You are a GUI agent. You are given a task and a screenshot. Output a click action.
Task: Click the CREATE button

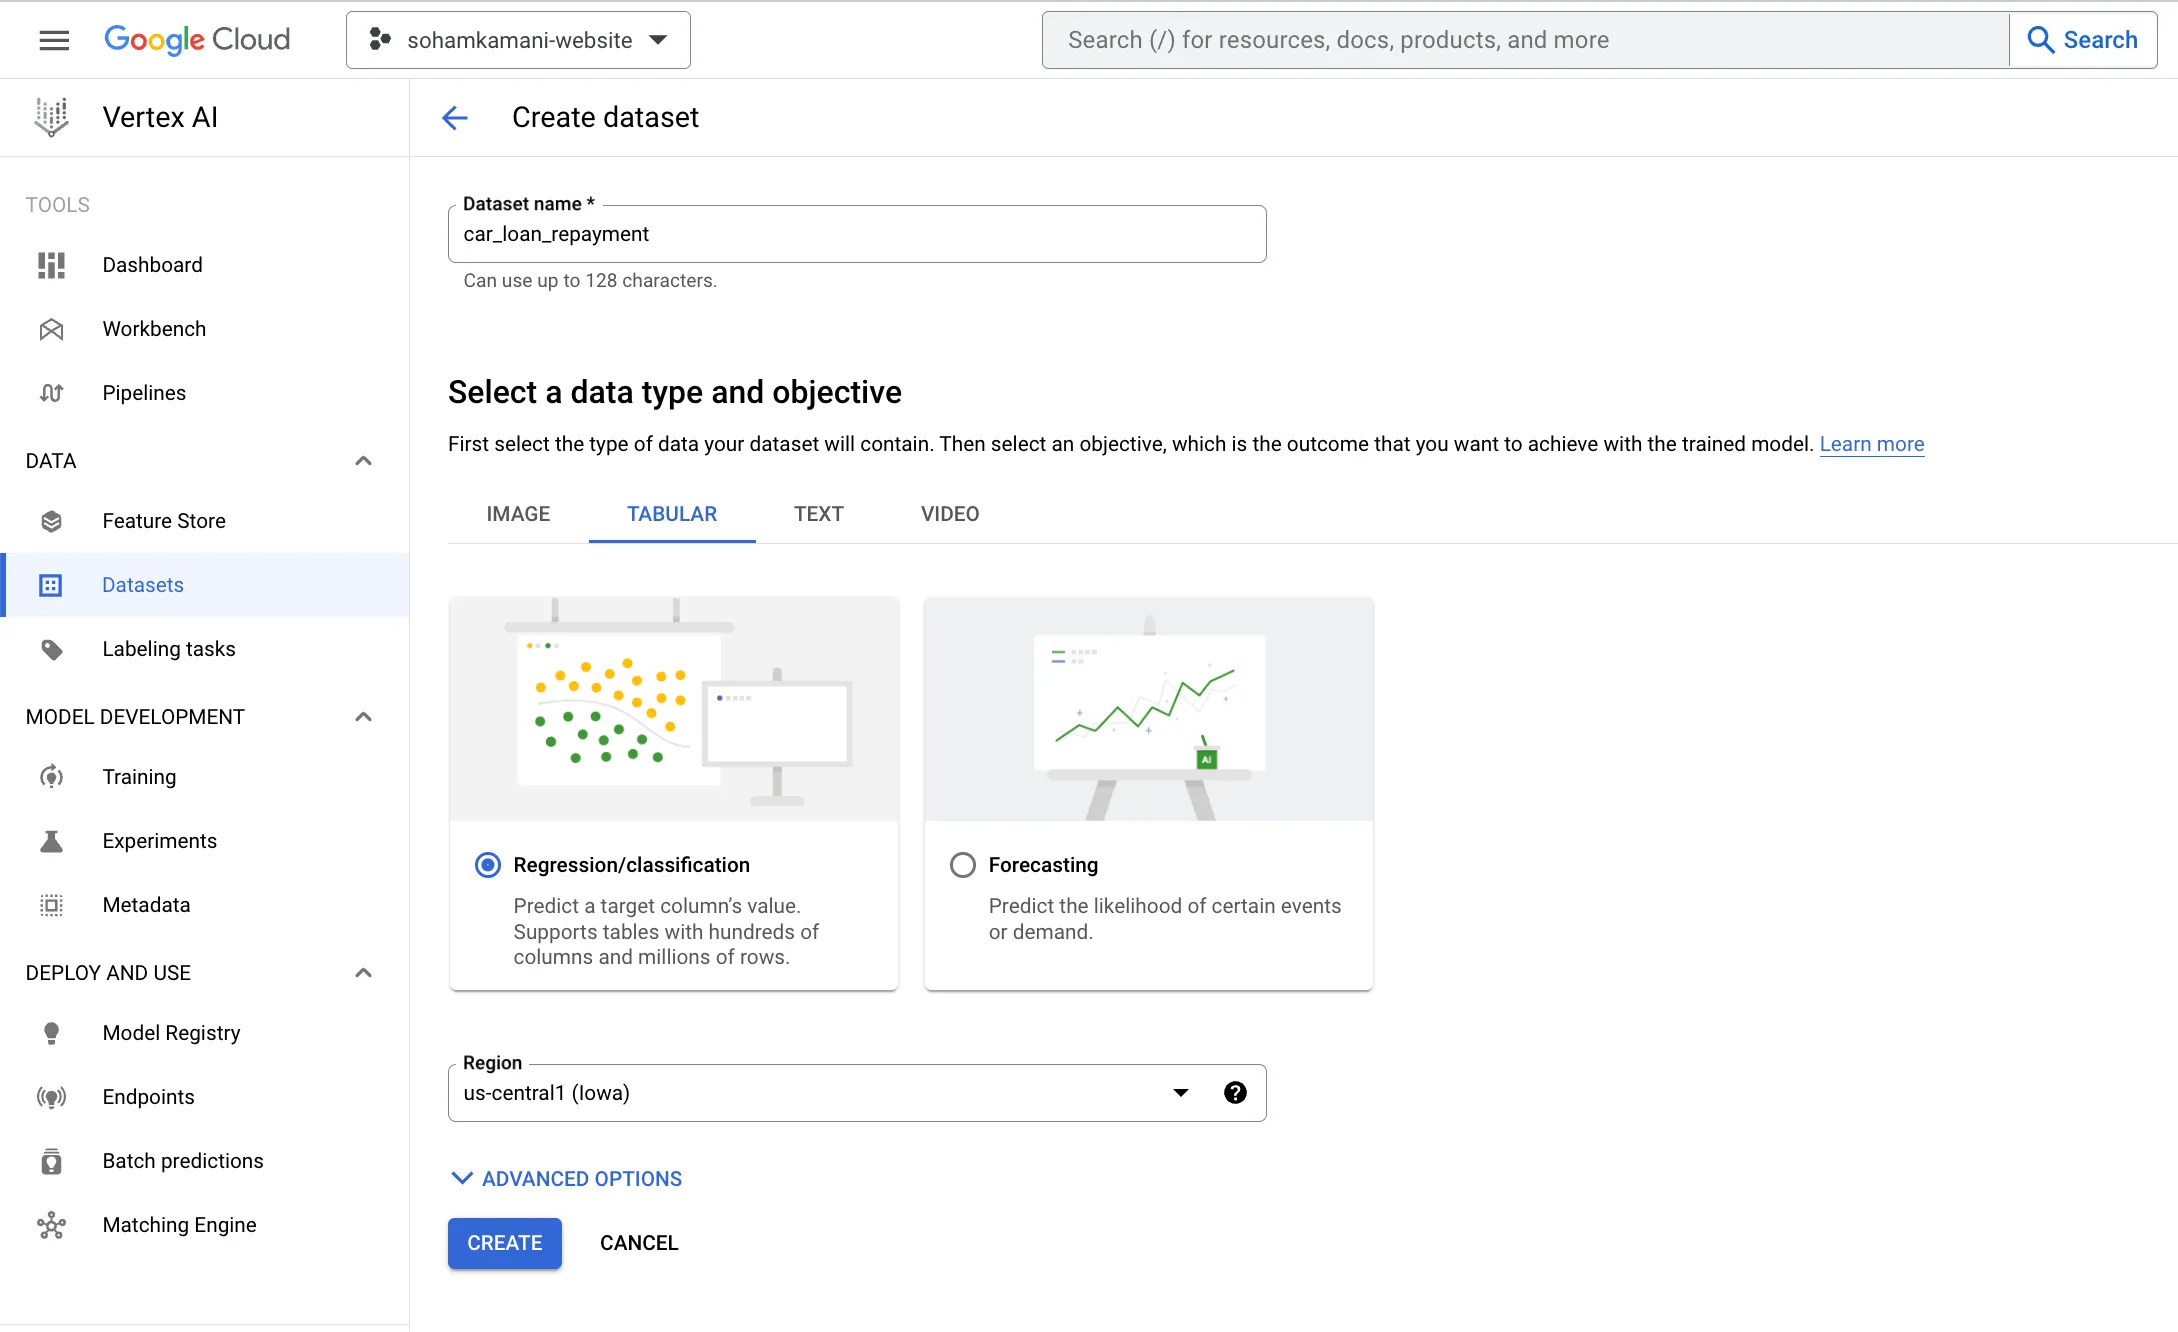coord(504,1243)
